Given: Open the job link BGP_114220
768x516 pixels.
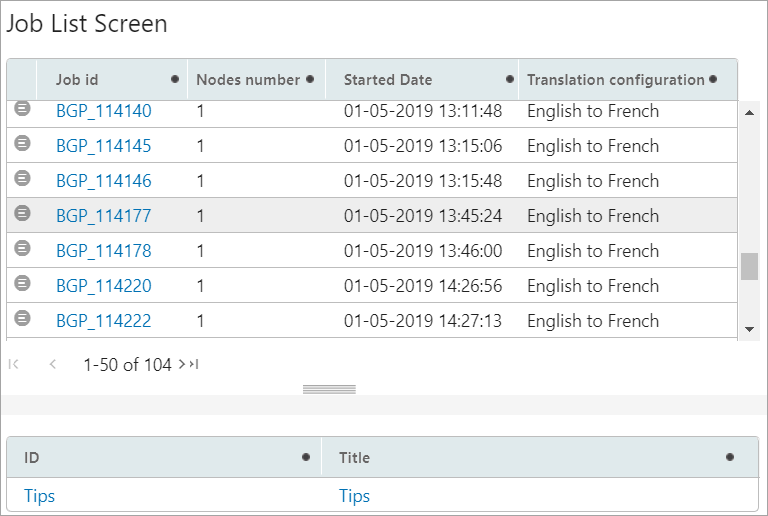Looking at the screenshot, I should point(104,286).
